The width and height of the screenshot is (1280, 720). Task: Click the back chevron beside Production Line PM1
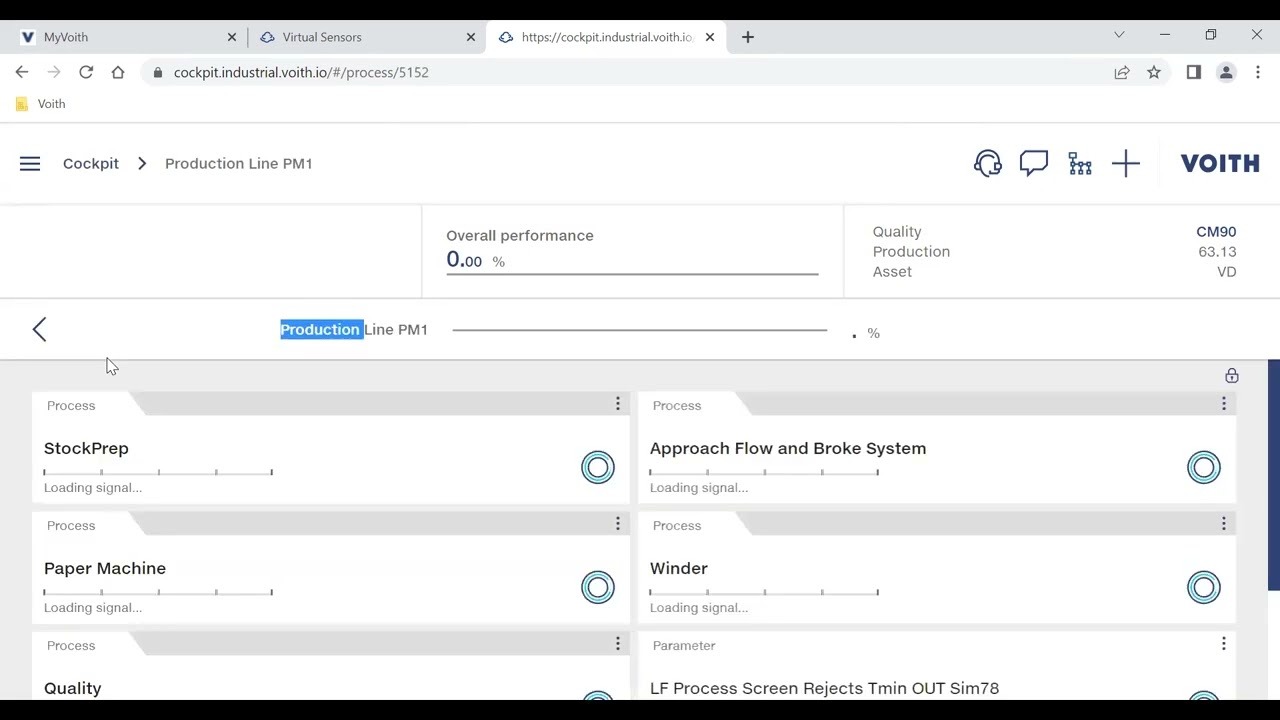coord(39,329)
